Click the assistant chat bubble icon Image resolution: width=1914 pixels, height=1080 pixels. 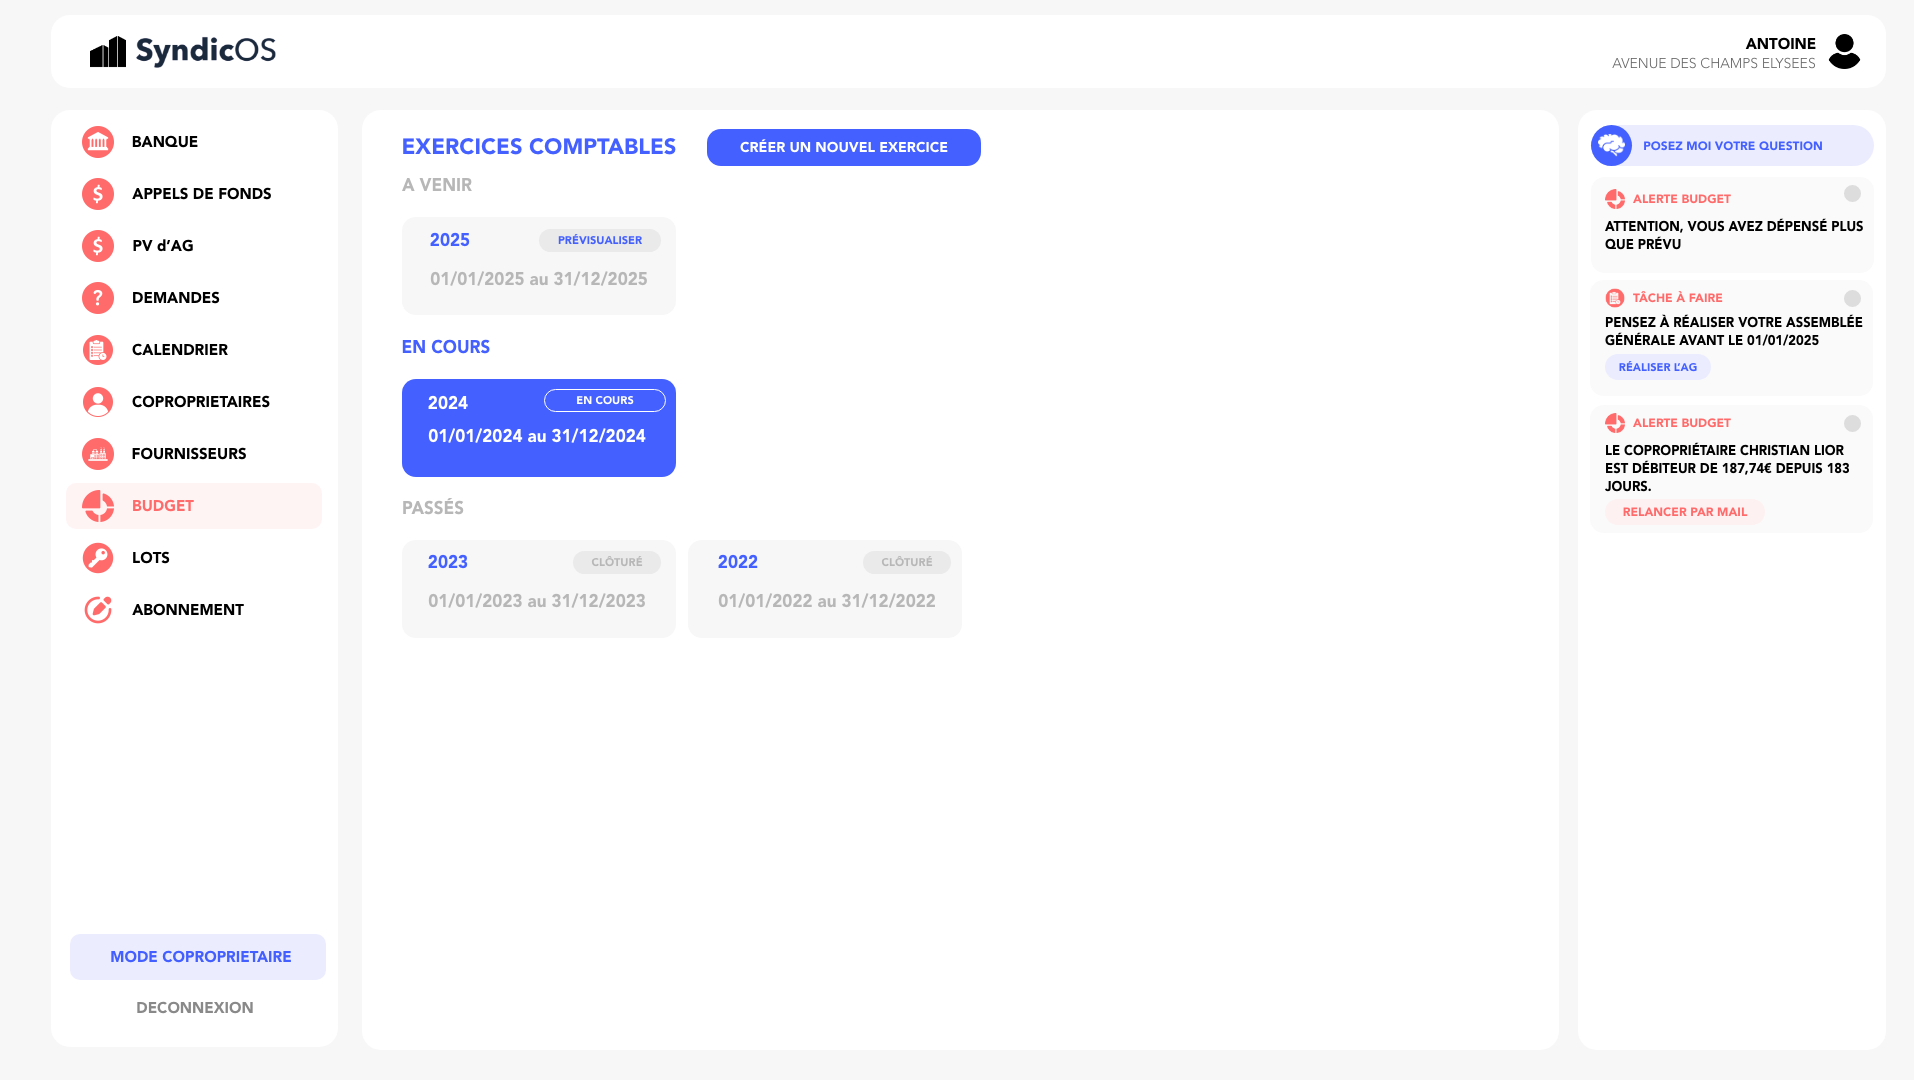[x=1611, y=146]
